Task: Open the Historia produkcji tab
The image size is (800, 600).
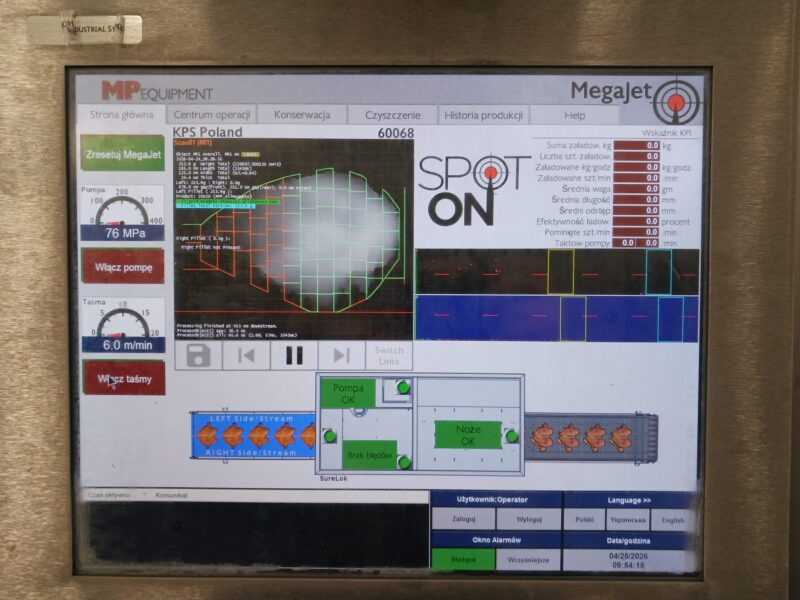Action: point(483,115)
